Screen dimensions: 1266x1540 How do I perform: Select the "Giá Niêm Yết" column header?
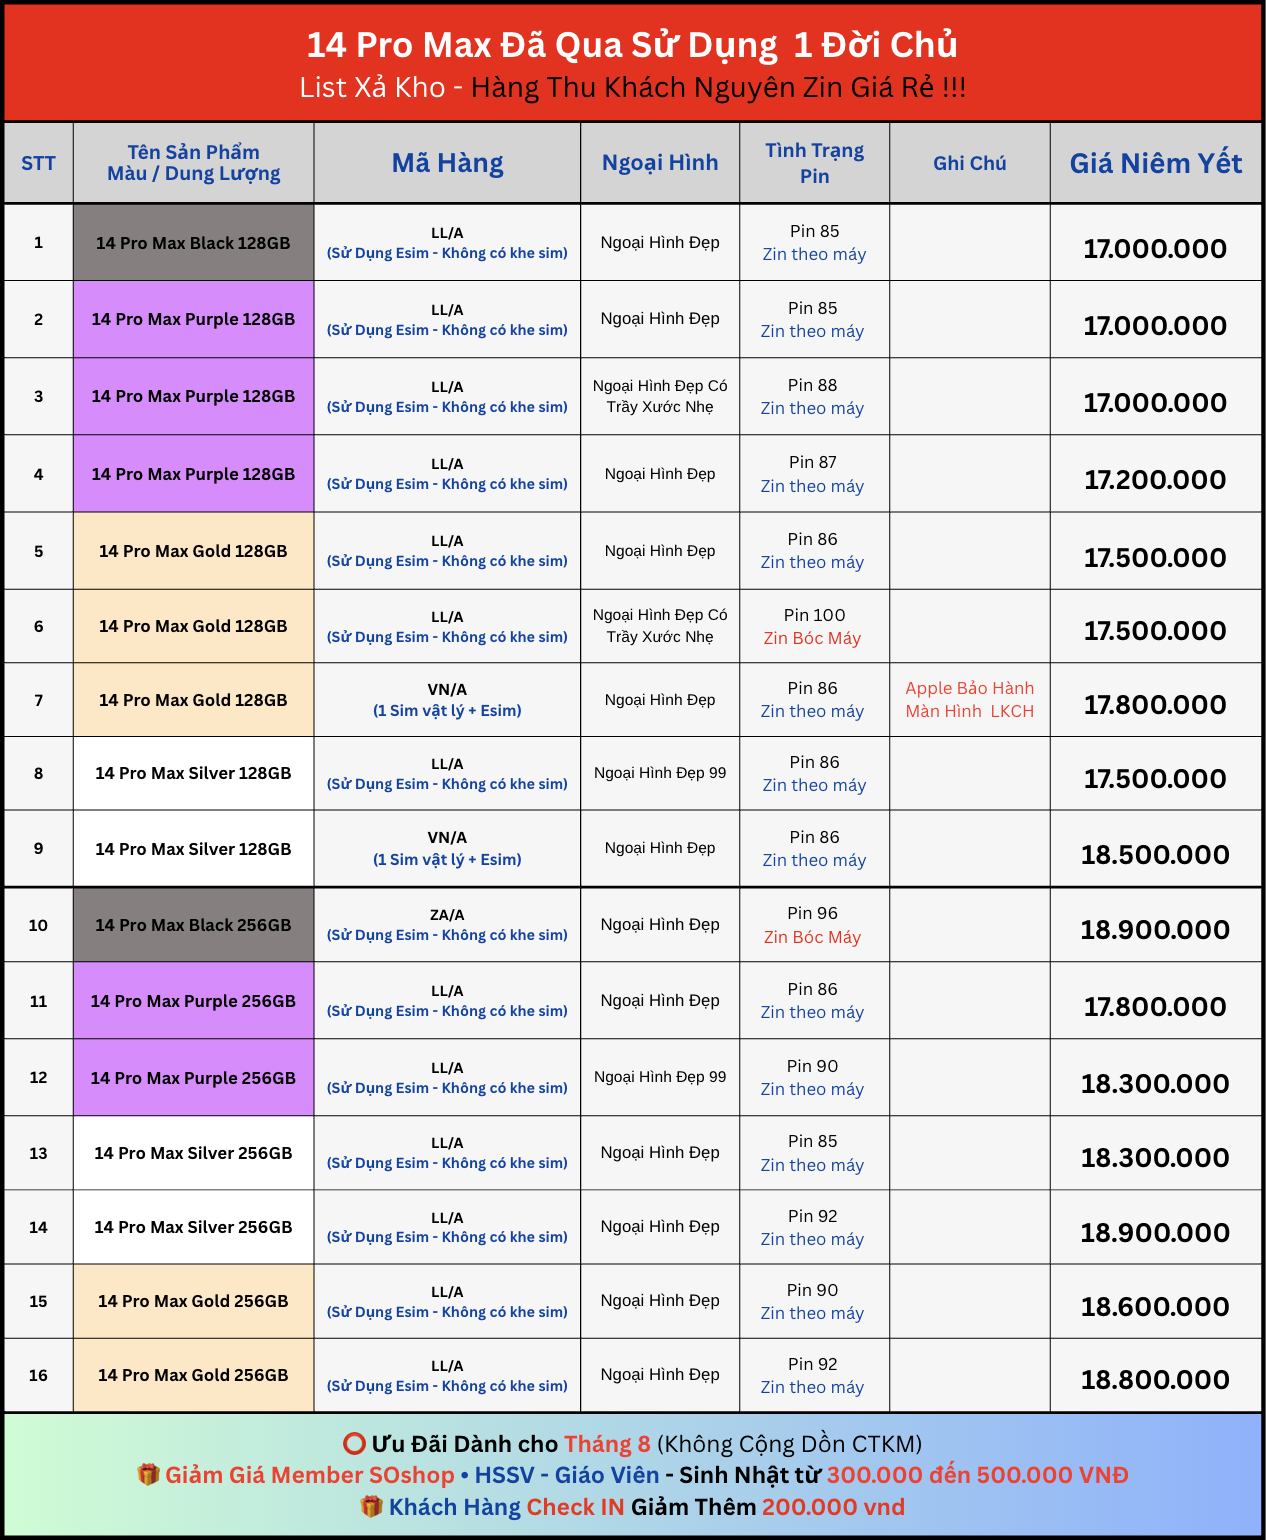click(1156, 163)
